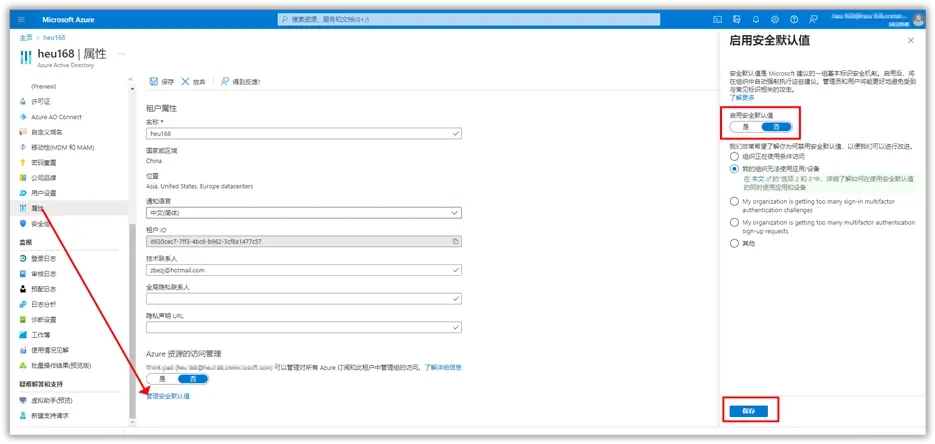Copy tenant ID with the copy icon
Screen dimensions: 935x444
point(455,241)
